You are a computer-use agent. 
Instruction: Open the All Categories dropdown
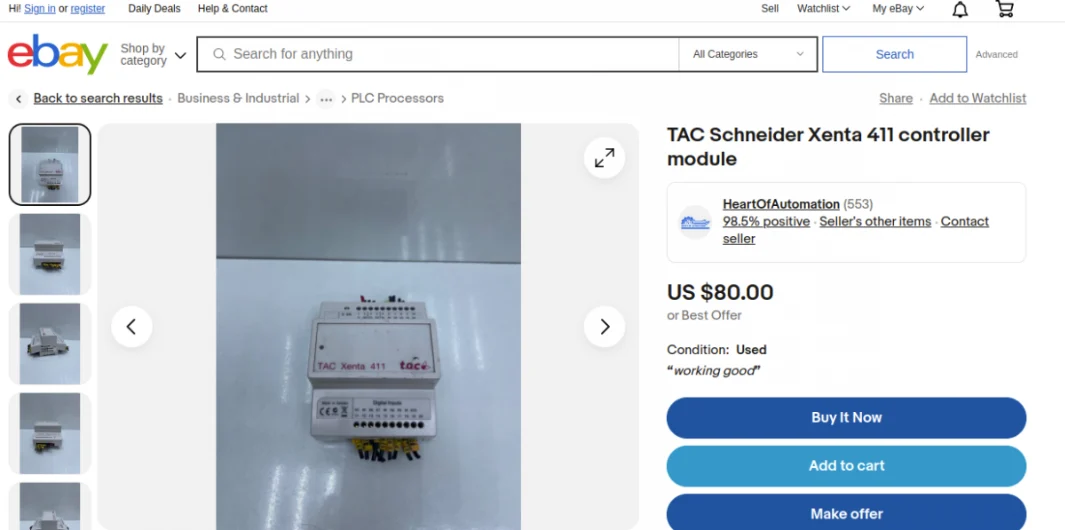pyautogui.click(x=748, y=54)
